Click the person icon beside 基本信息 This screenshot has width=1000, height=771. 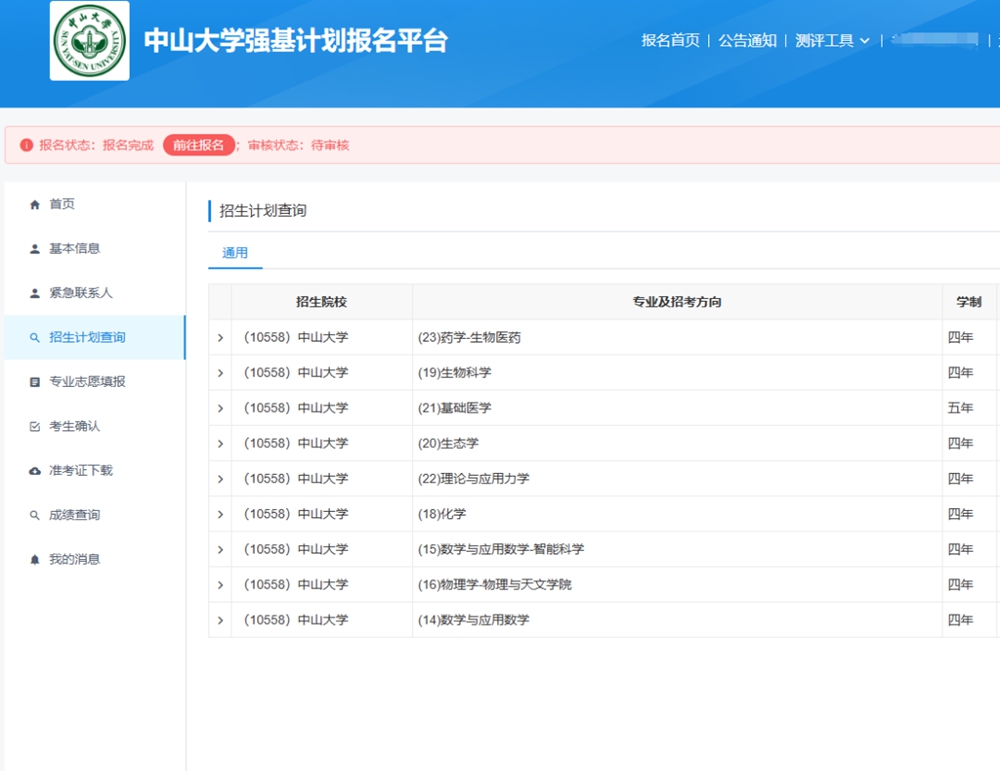(x=35, y=249)
